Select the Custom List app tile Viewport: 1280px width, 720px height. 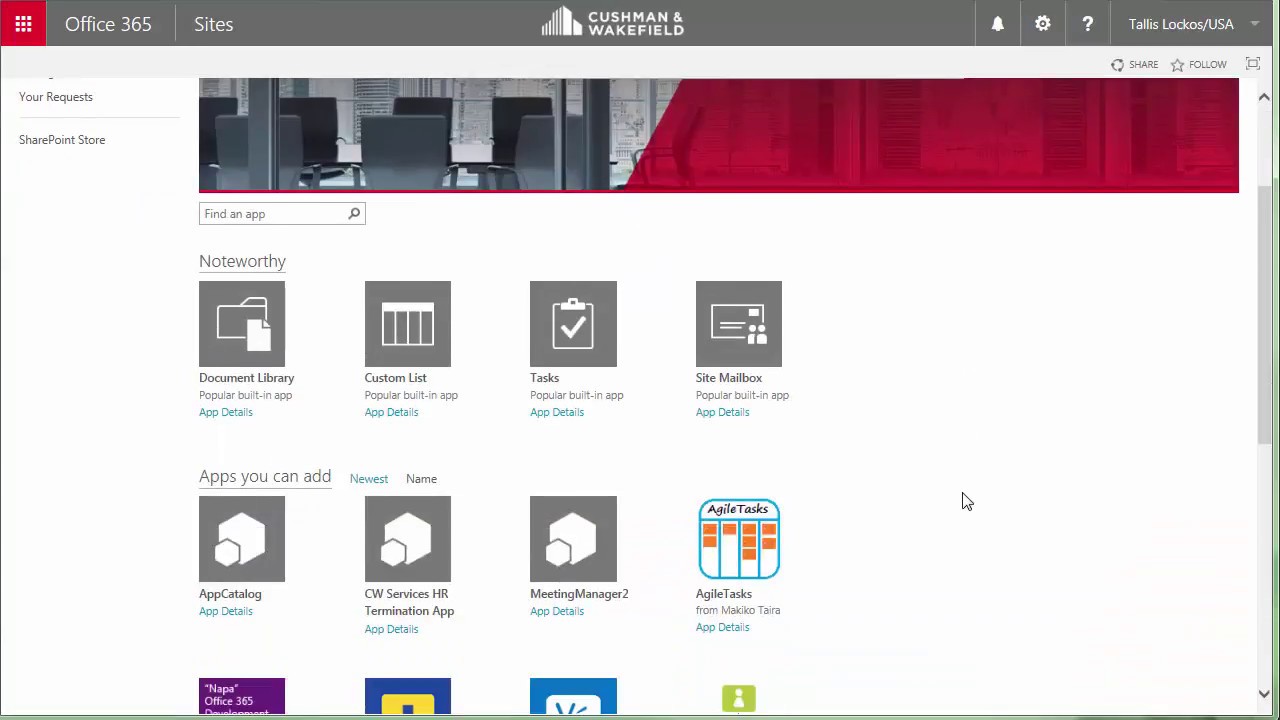(408, 324)
